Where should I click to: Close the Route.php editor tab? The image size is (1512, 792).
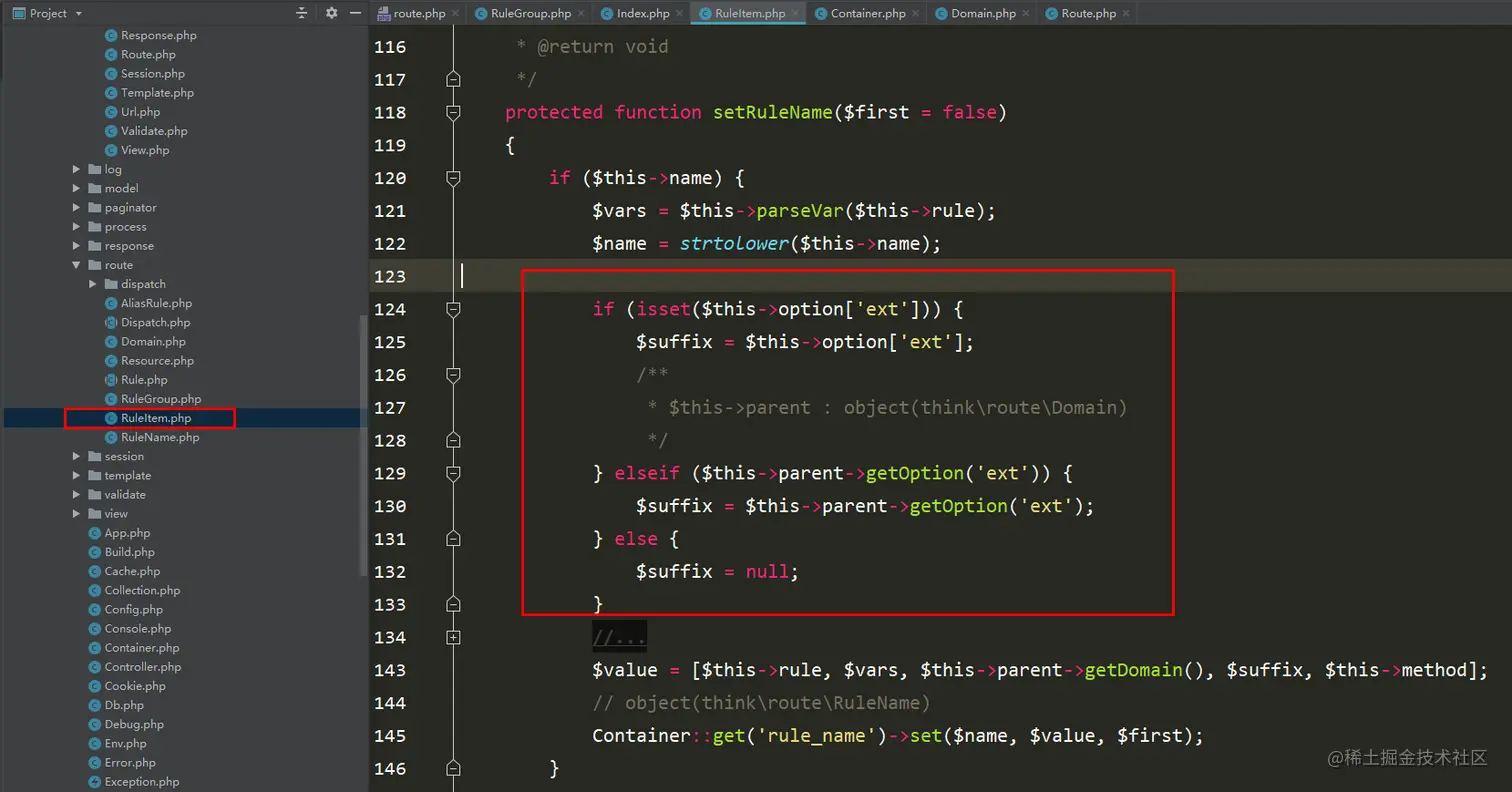[x=1127, y=13]
